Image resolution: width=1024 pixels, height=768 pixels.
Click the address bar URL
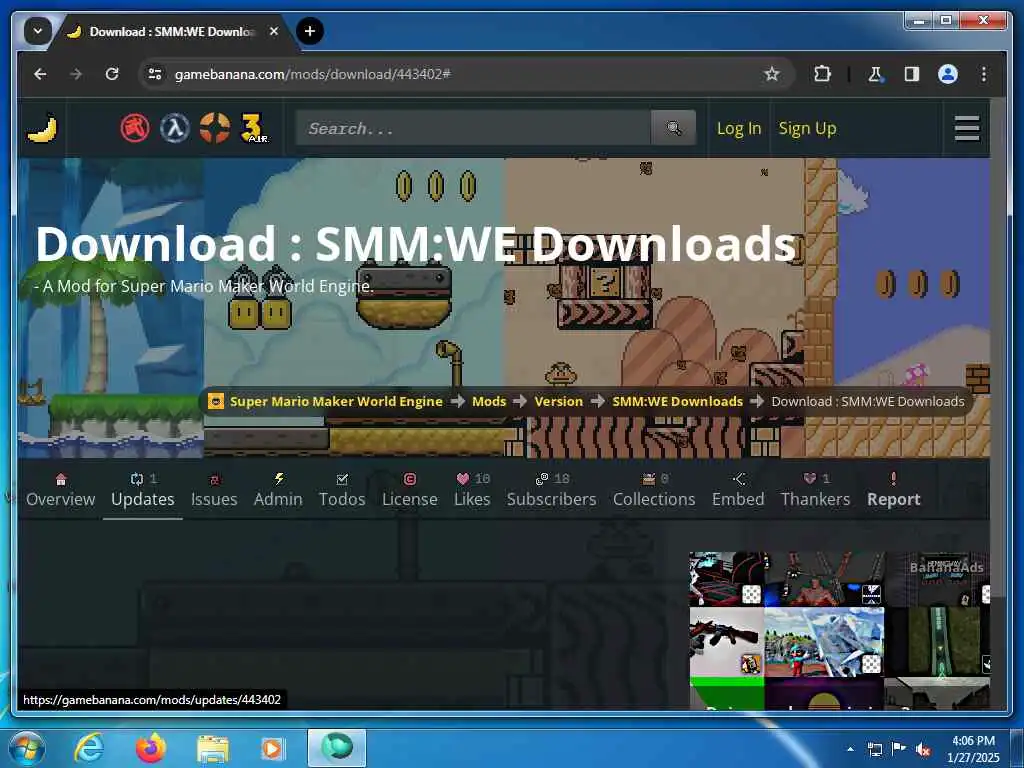tap(312, 74)
